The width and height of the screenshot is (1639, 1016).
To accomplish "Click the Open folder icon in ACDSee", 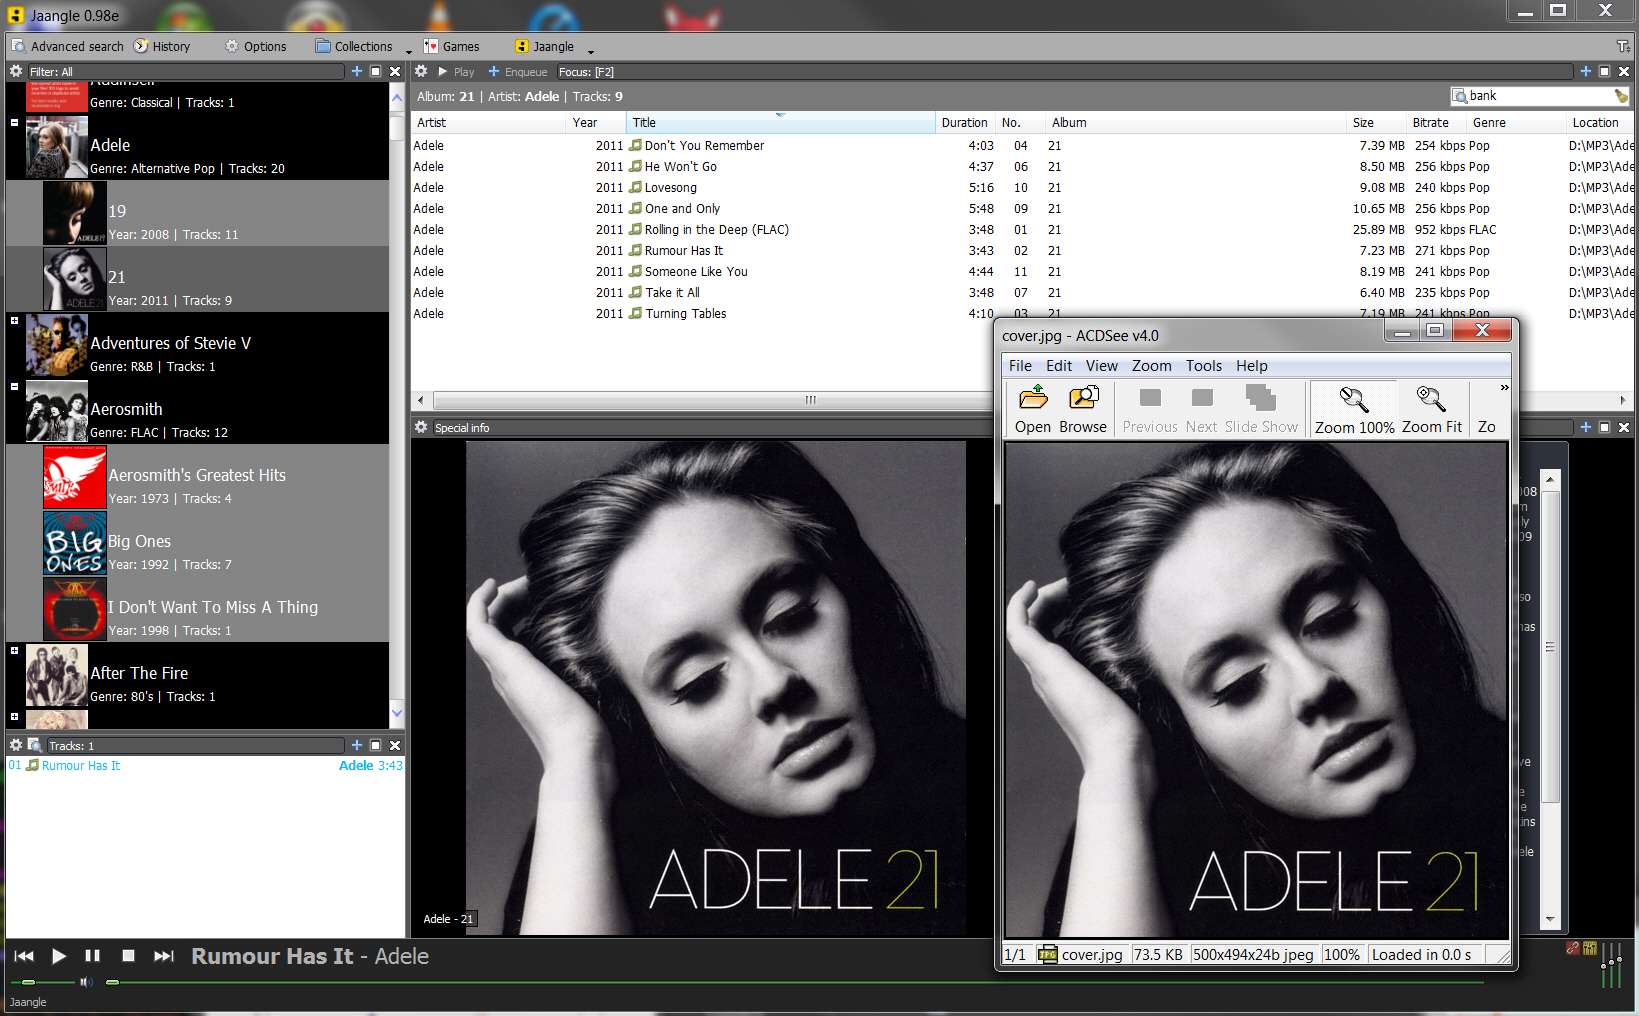I will (x=1032, y=399).
